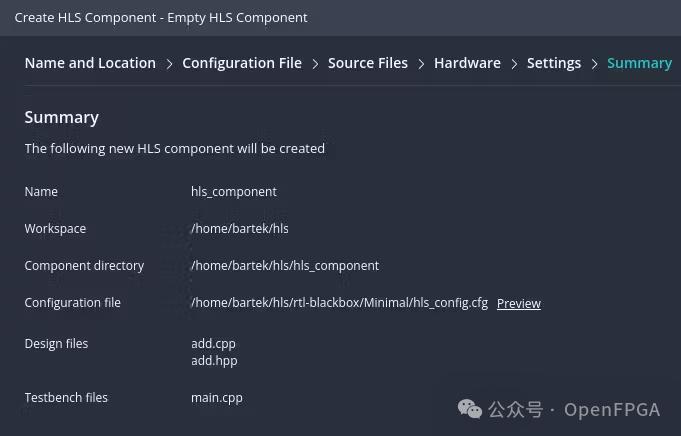681x436 pixels.
Task: Return to the Settings step
Action: pos(553,63)
